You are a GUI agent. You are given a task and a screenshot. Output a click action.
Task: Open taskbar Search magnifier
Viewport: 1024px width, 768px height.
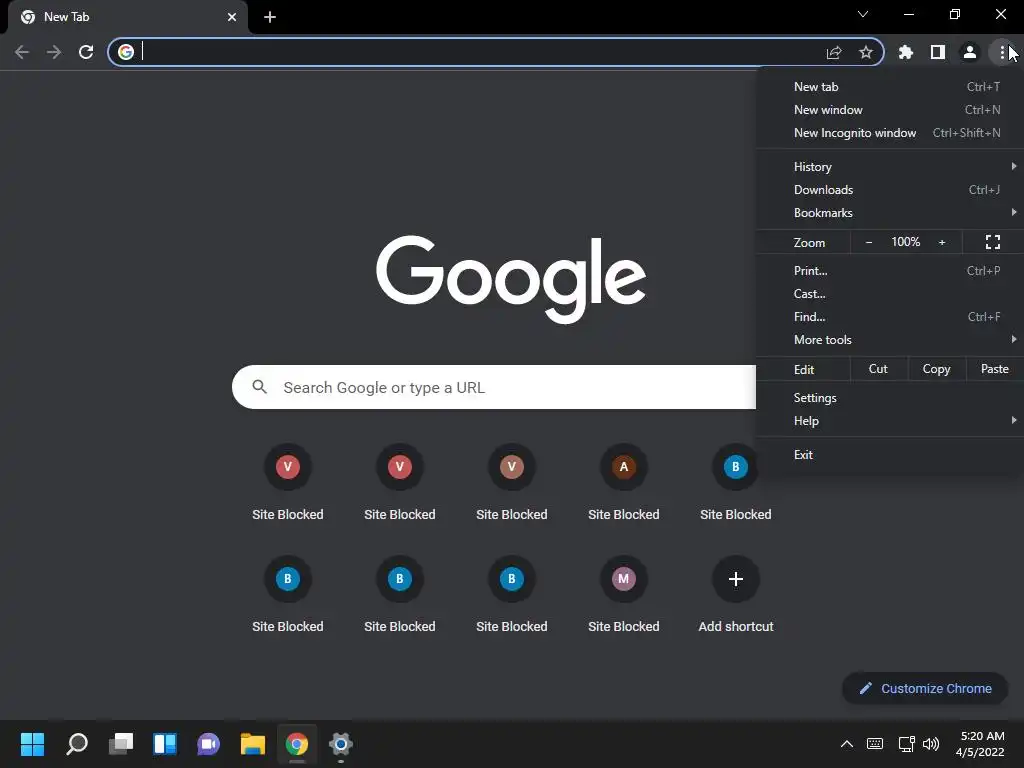77,744
